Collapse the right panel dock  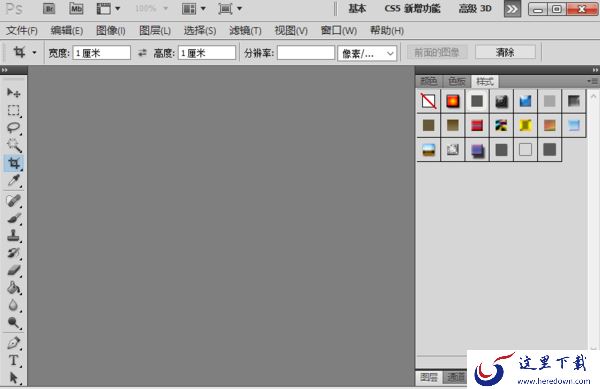click(x=595, y=70)
